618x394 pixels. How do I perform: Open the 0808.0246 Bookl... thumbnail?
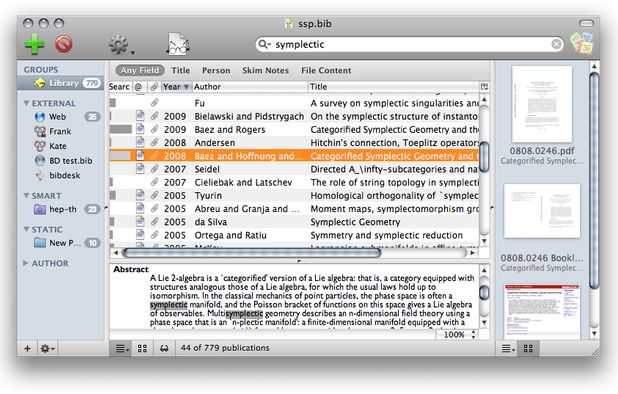tap(542, 210)
